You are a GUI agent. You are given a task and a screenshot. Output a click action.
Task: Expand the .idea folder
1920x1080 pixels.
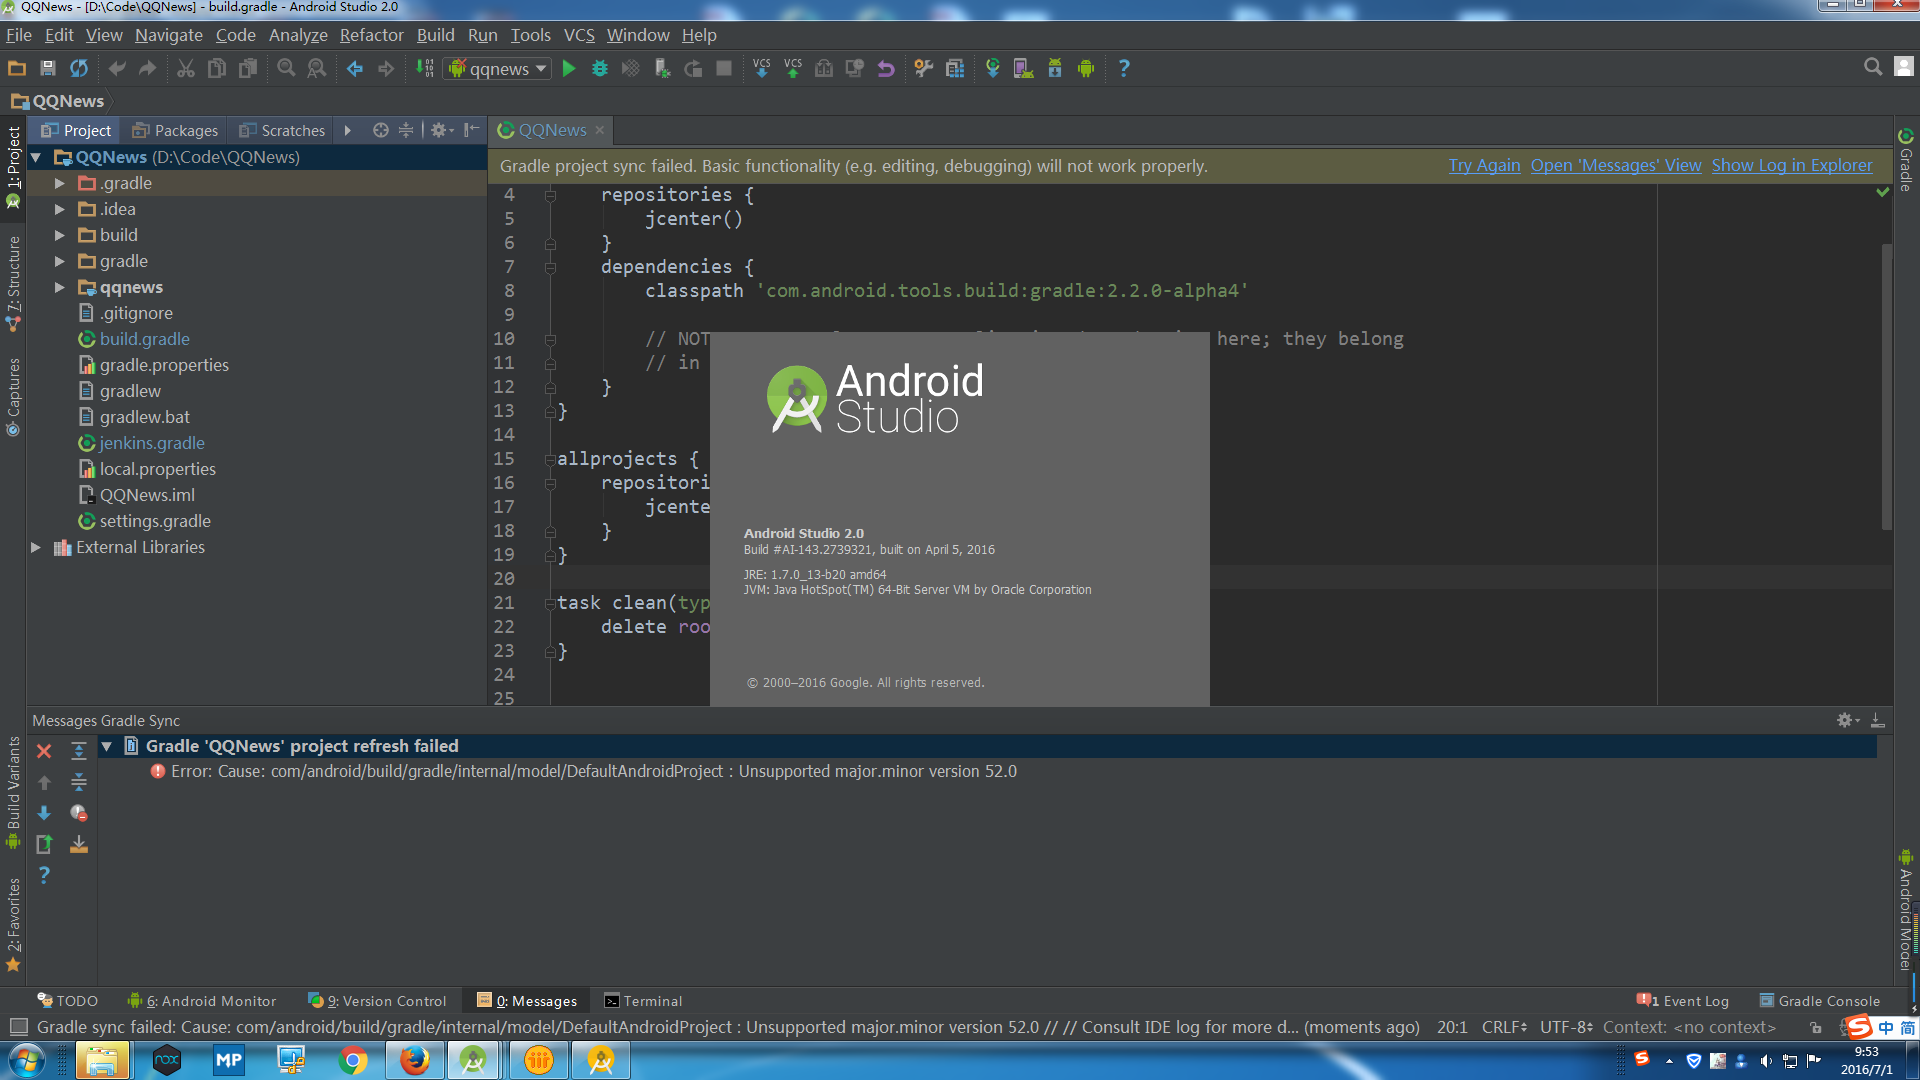click(x=60, y=209)
